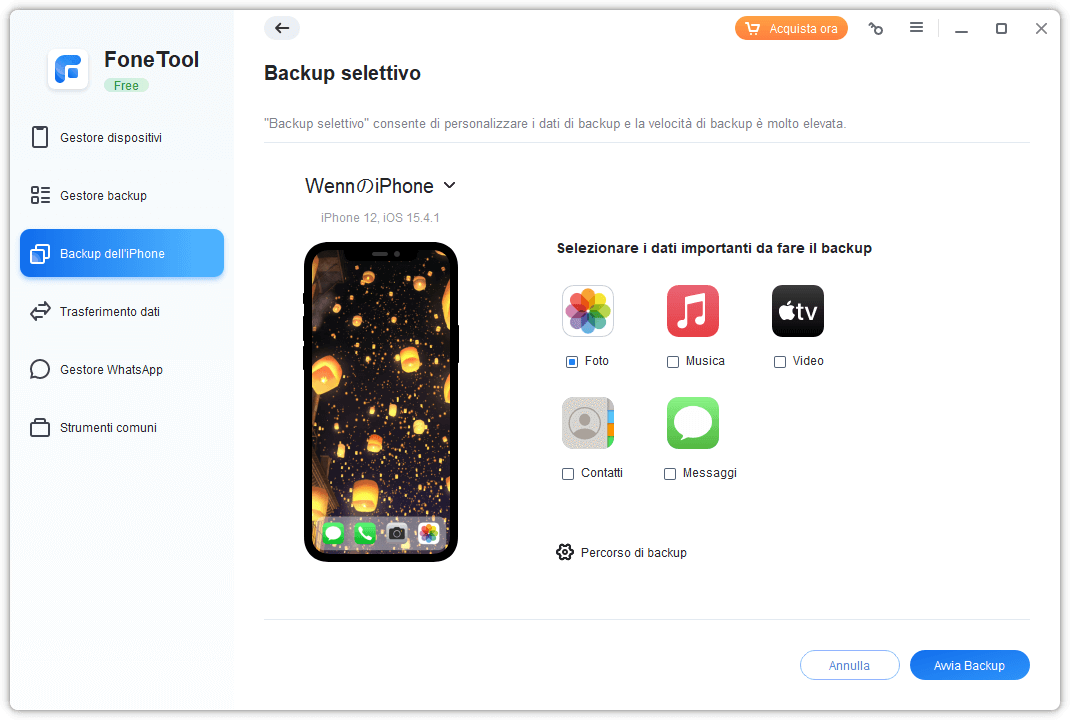Click the Music app icon
The image size is (1070, 720).
pos(693,311)
